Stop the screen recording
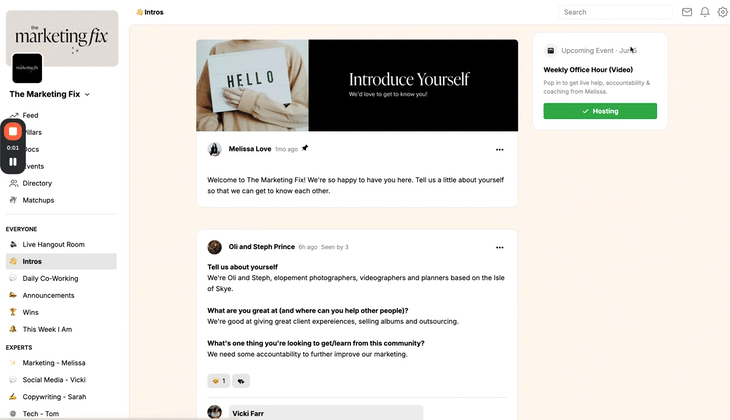Screen dimensions: 730x420 click(13, 132)
